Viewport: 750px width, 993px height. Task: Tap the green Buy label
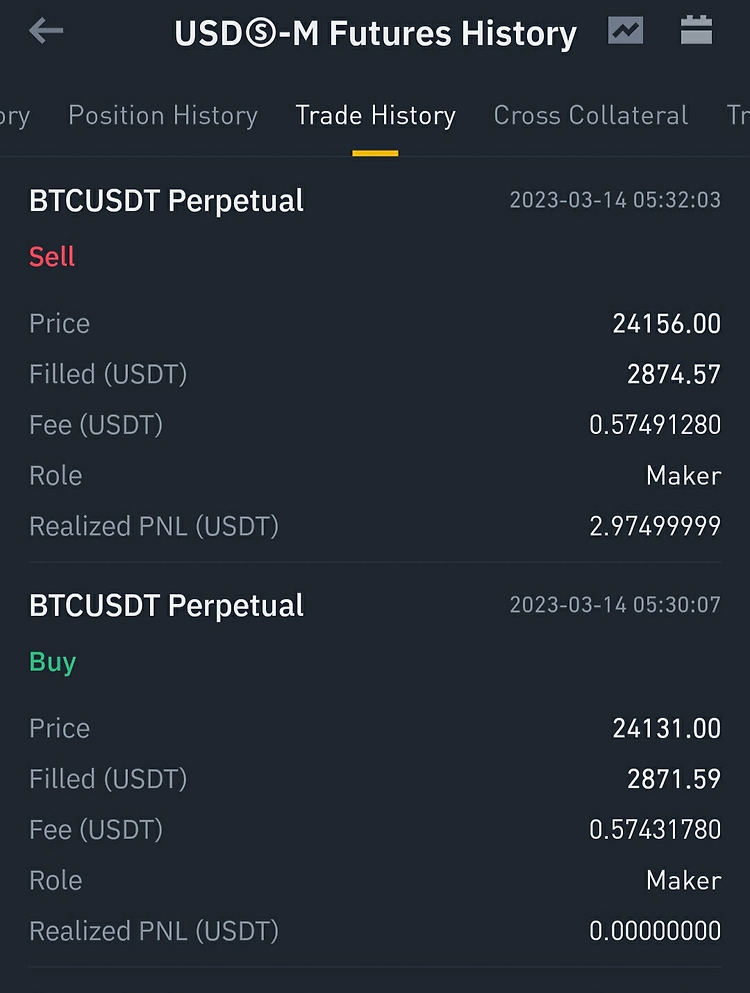tap(53, 662)
